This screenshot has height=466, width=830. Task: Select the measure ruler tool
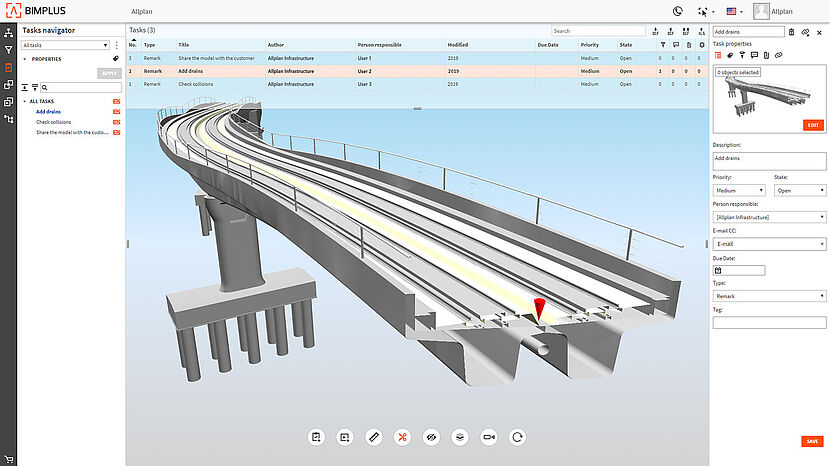(373, 437)
